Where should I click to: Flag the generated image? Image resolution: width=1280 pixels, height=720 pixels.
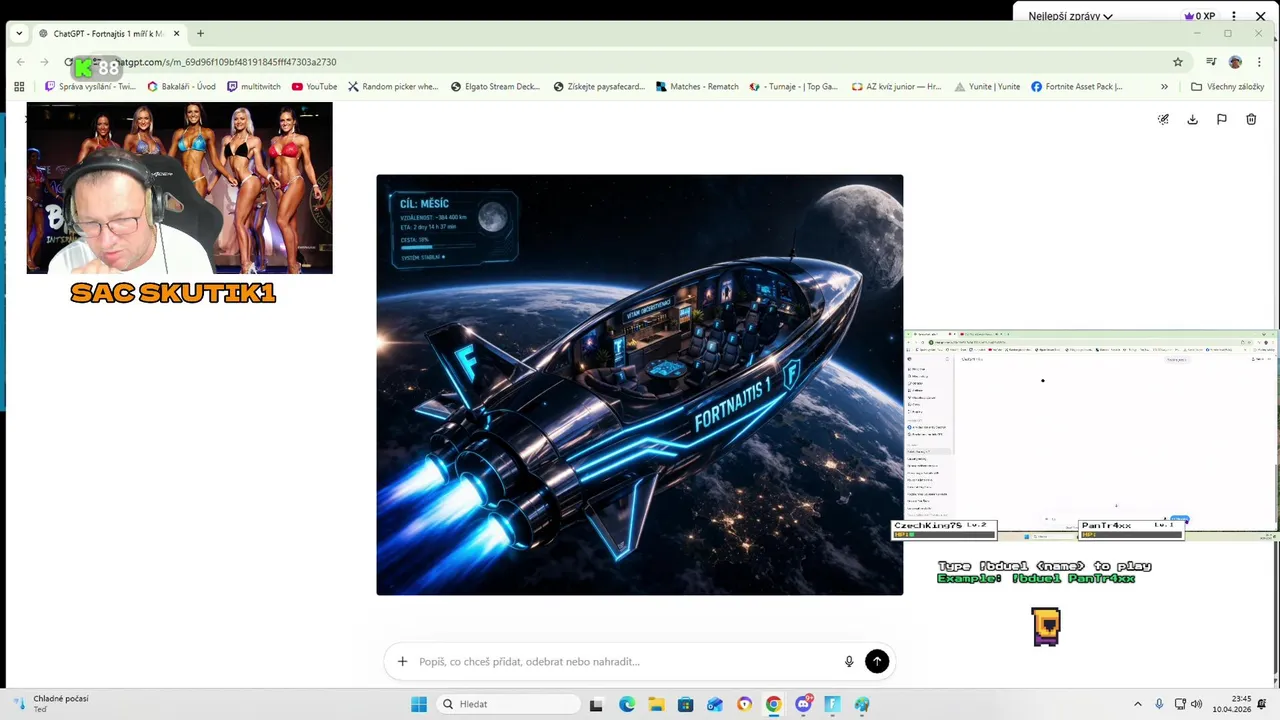[1221, 119]
